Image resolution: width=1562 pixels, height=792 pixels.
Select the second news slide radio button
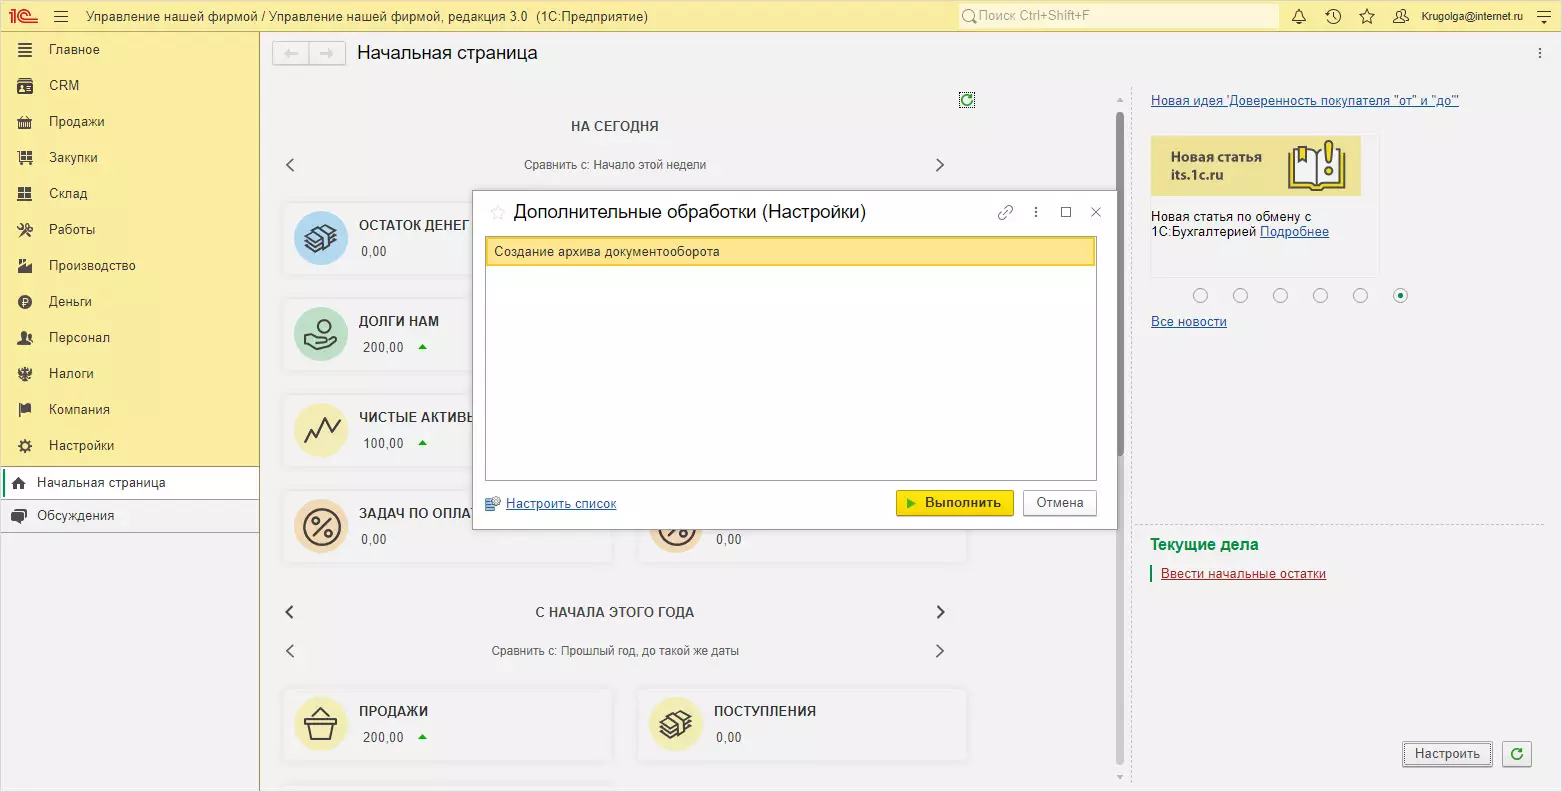coord(1240,295)
